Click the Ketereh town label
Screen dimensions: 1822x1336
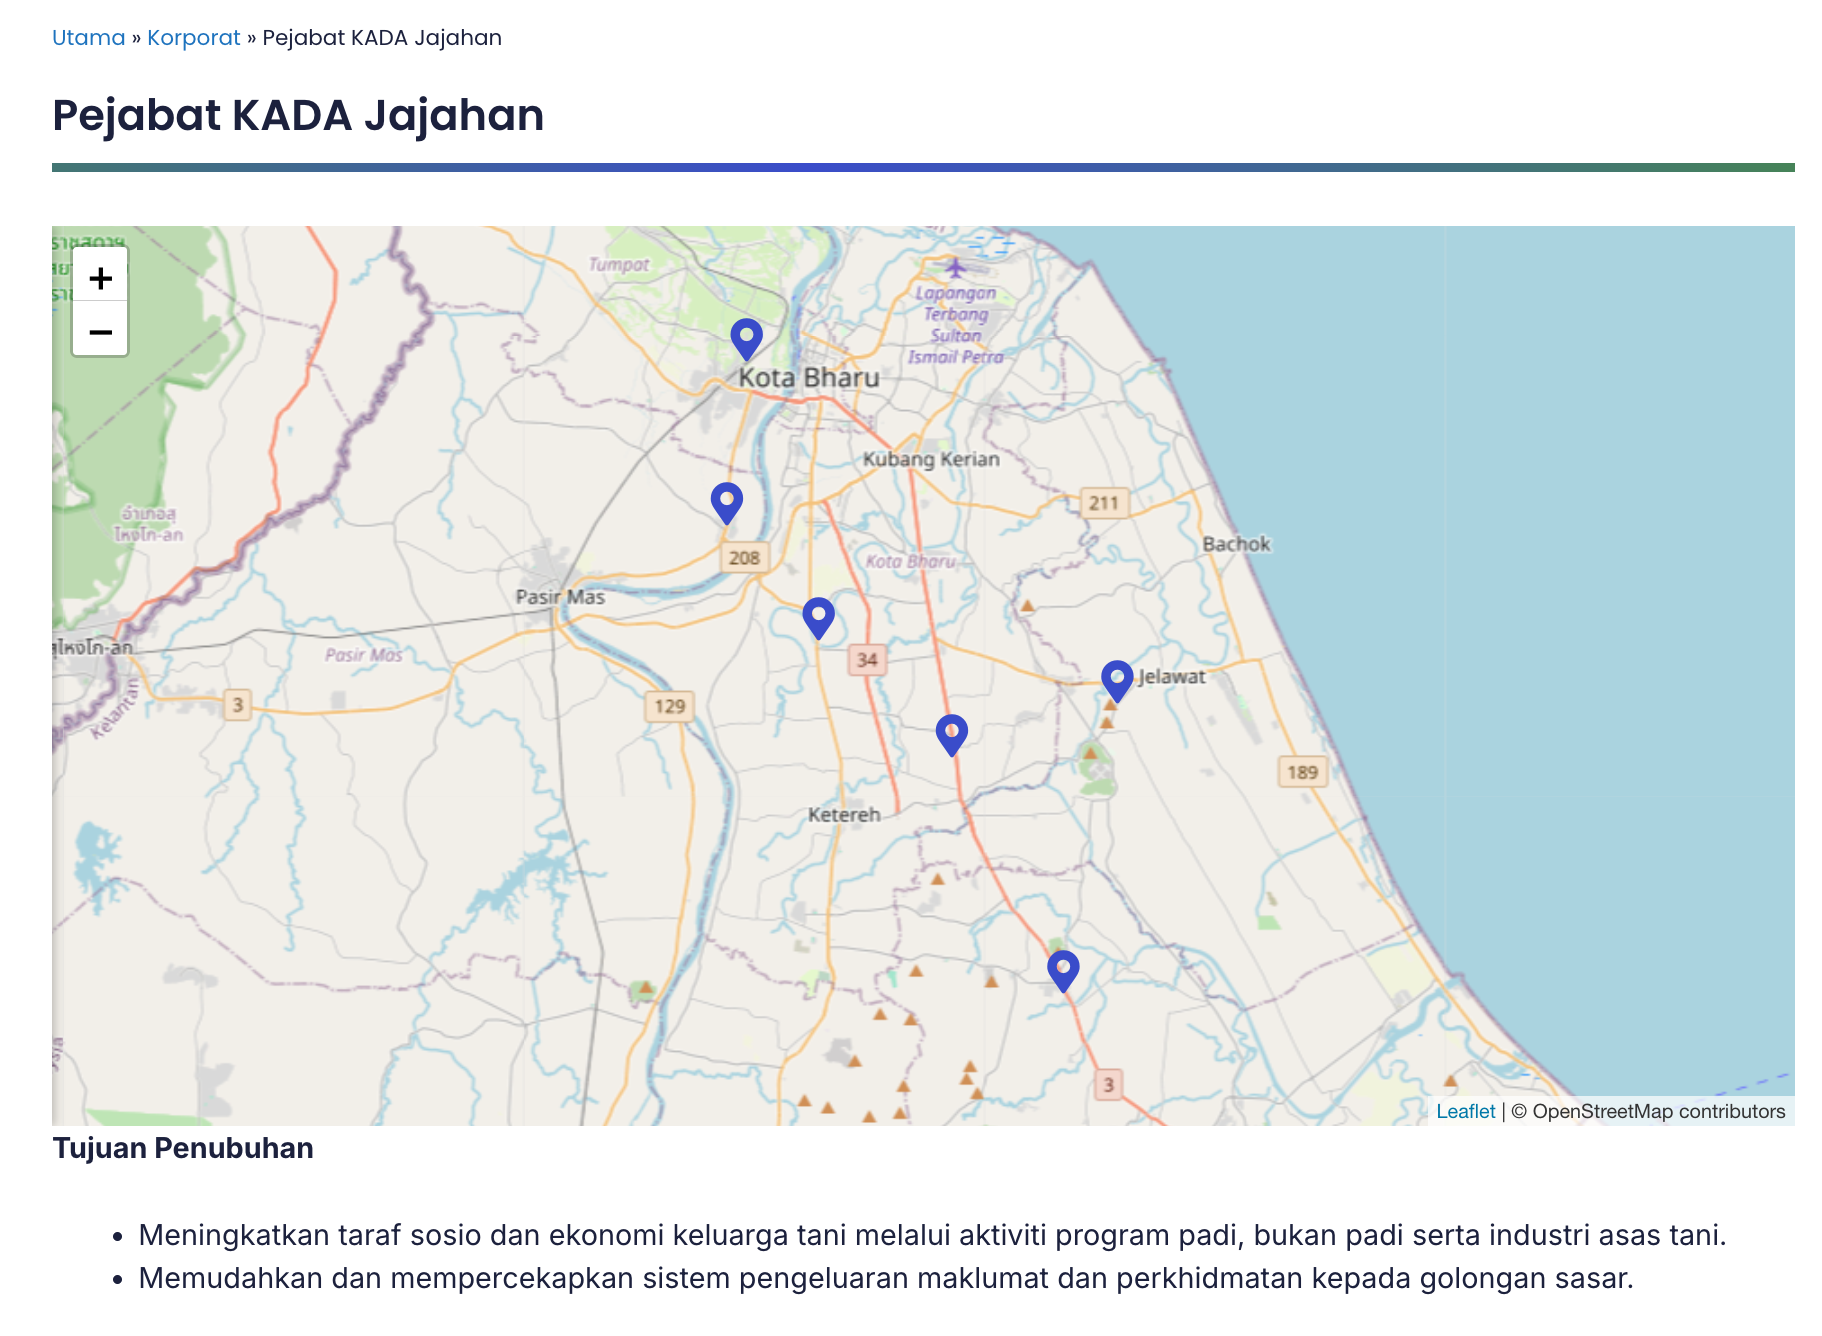click(844, 815)
